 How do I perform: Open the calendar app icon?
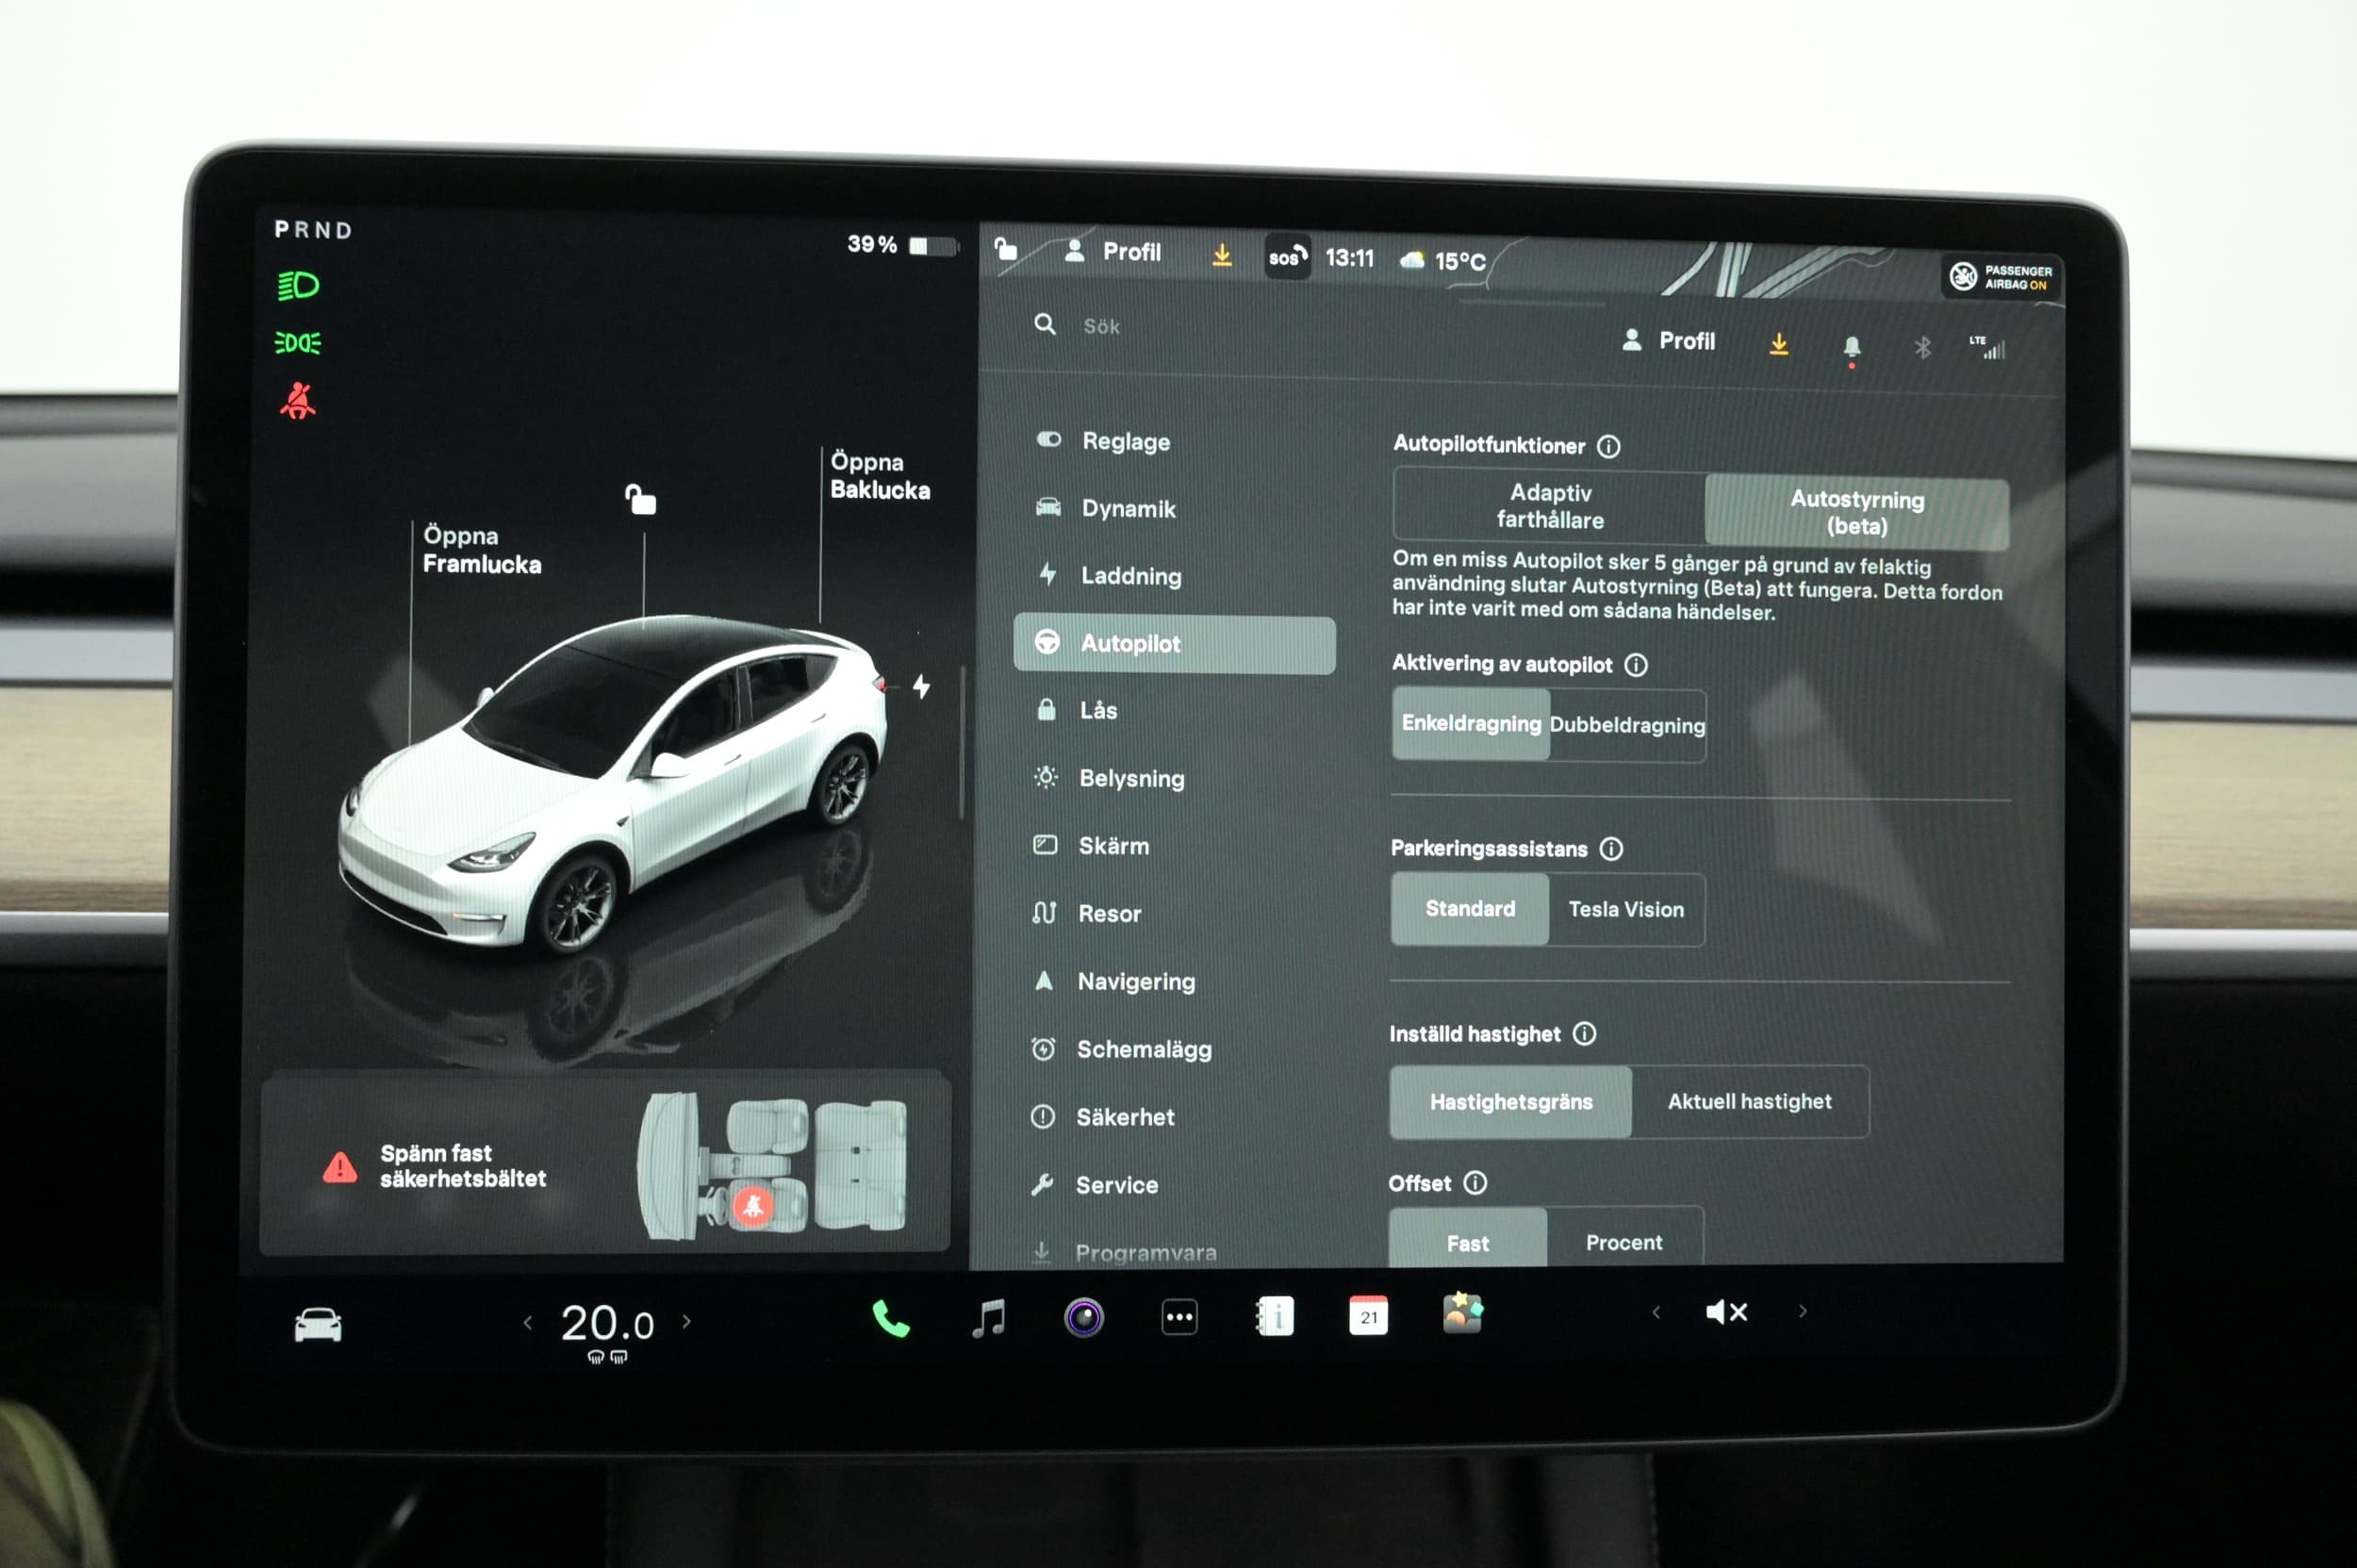(x=1367, y=1316)
